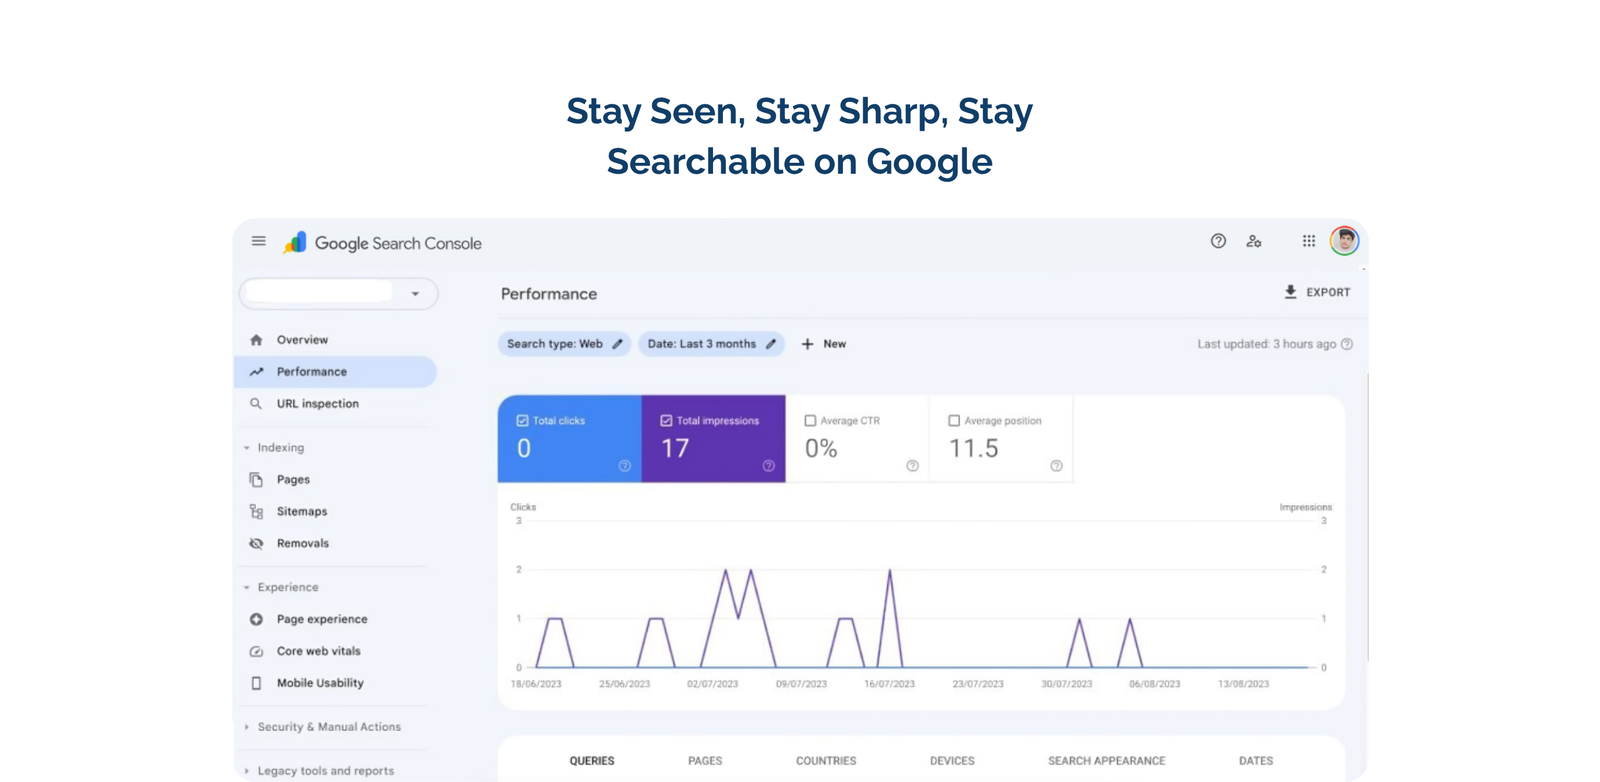Open the property selector dropdown arrow
The width and height of the screenshot is (1600, 782).
[415, 294]
